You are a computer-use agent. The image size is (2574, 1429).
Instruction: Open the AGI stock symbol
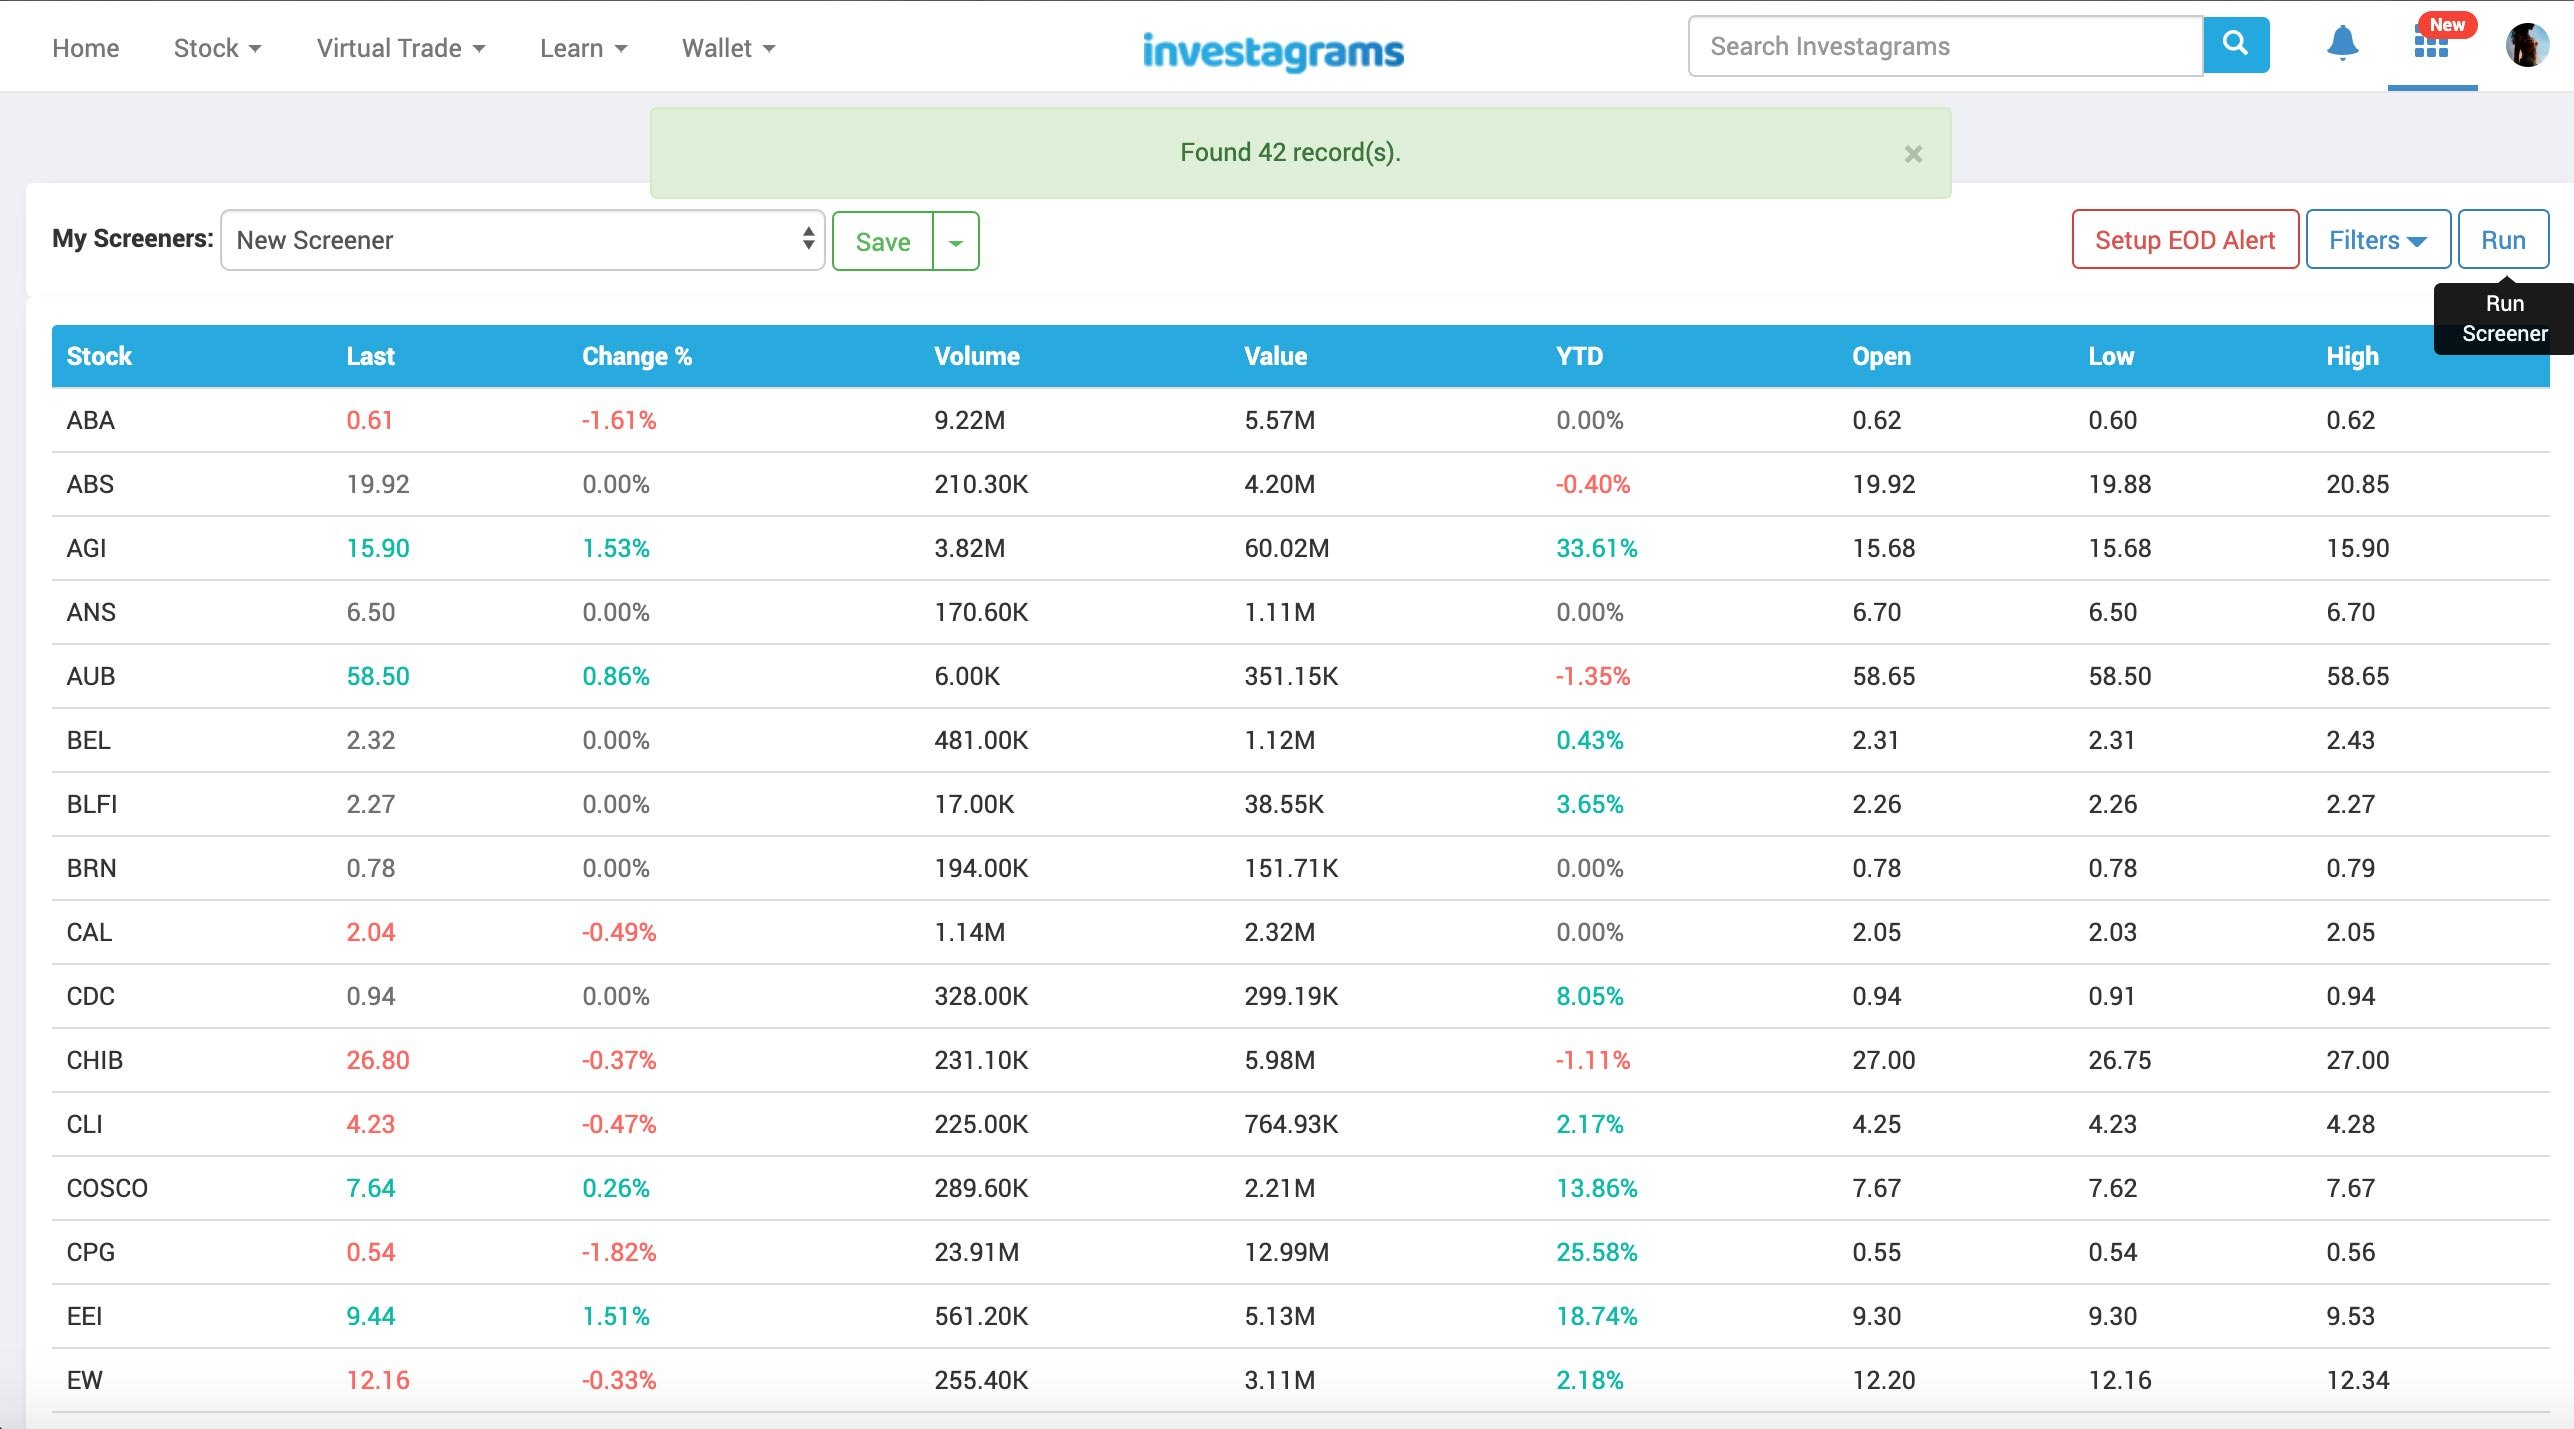pos(86,548)
